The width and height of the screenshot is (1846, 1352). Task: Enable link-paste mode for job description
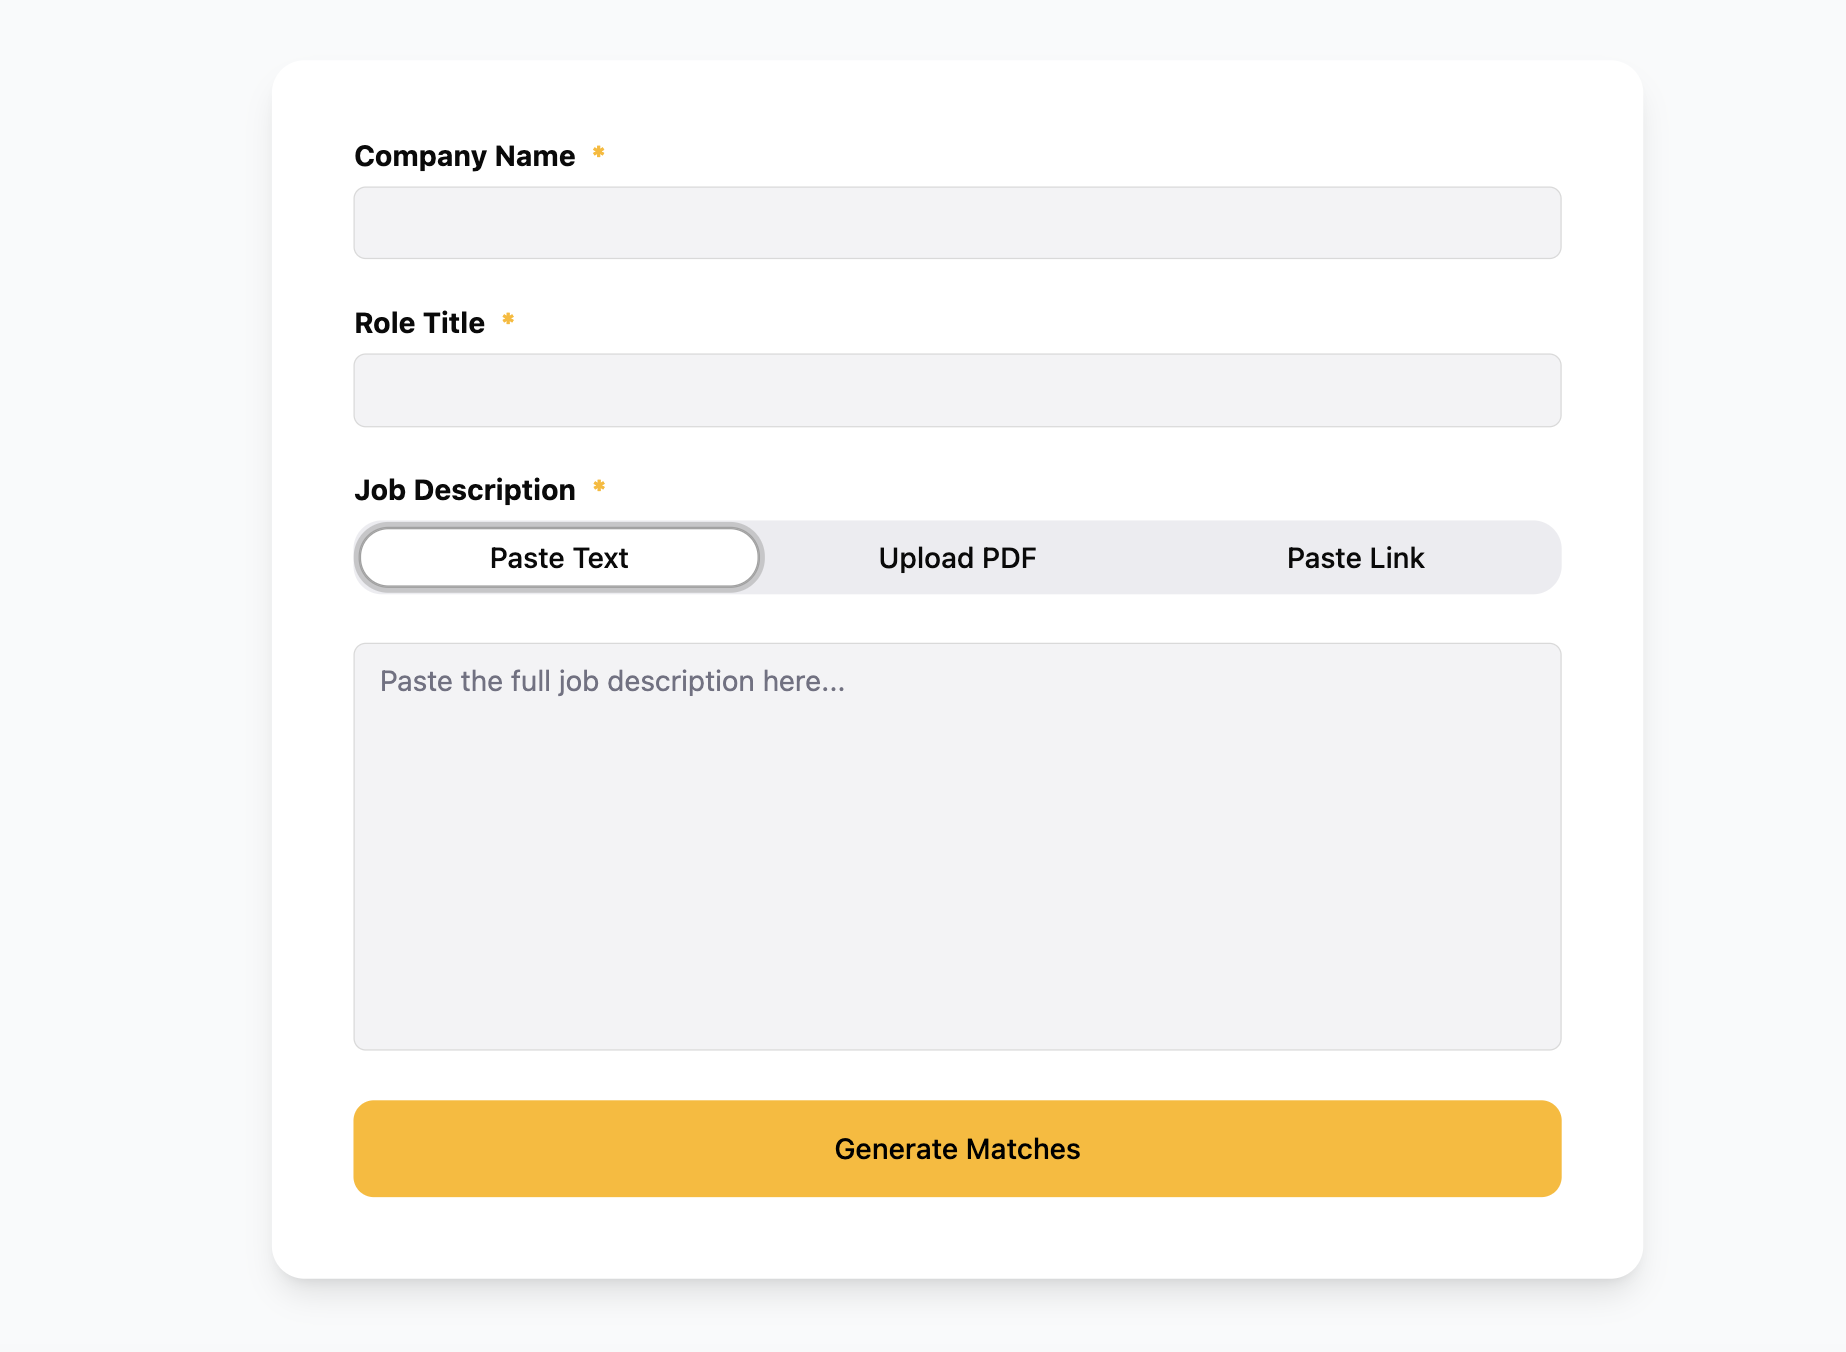[1355, 557]
